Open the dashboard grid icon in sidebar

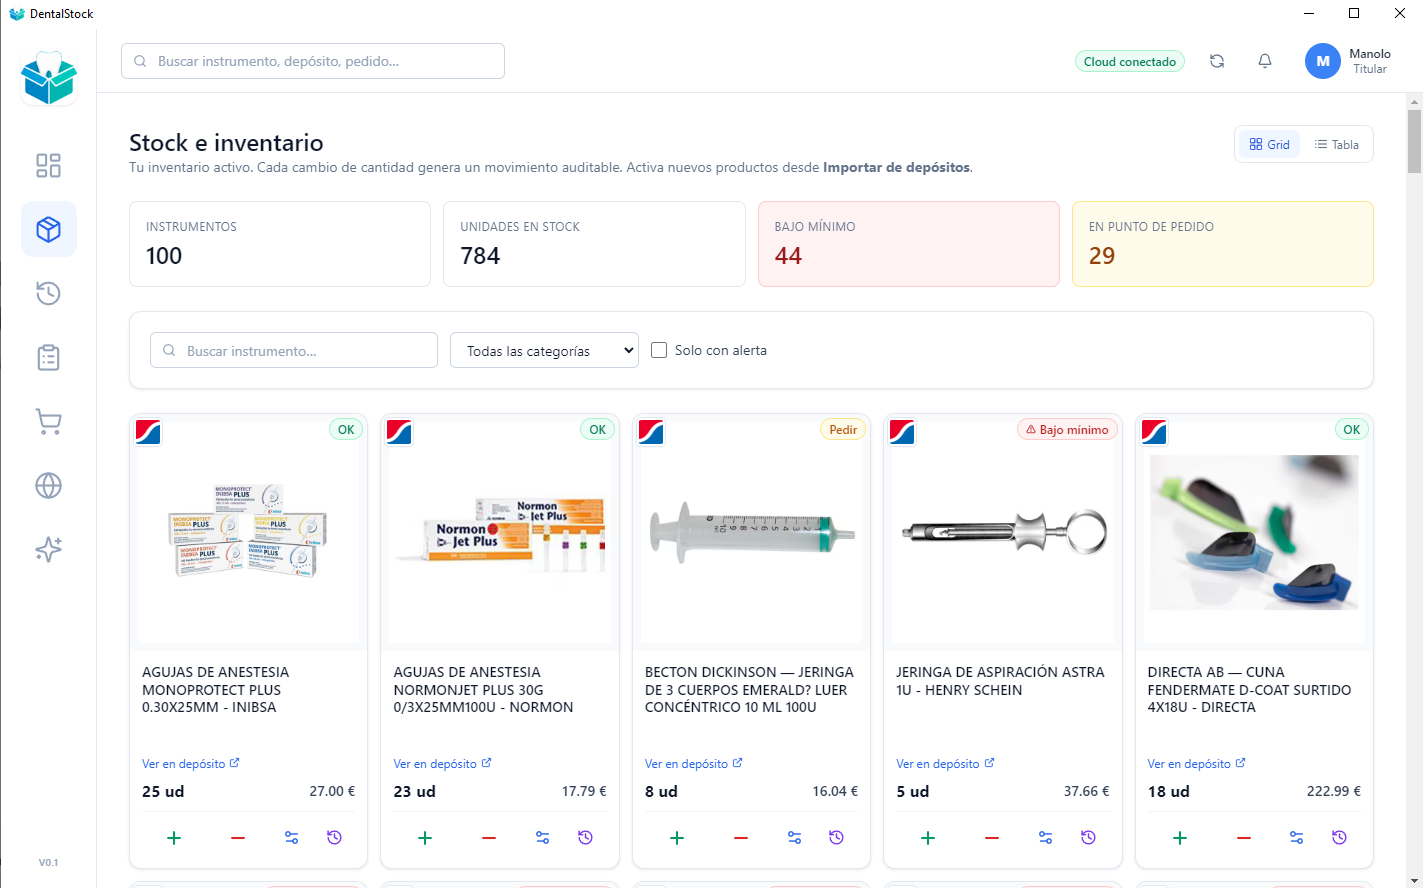(x=48, y=165)
